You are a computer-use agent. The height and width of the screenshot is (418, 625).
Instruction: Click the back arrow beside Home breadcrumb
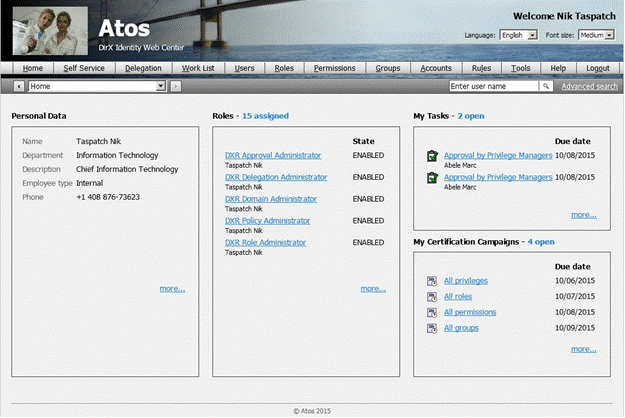pyautogui.click(x=19, y=87)
